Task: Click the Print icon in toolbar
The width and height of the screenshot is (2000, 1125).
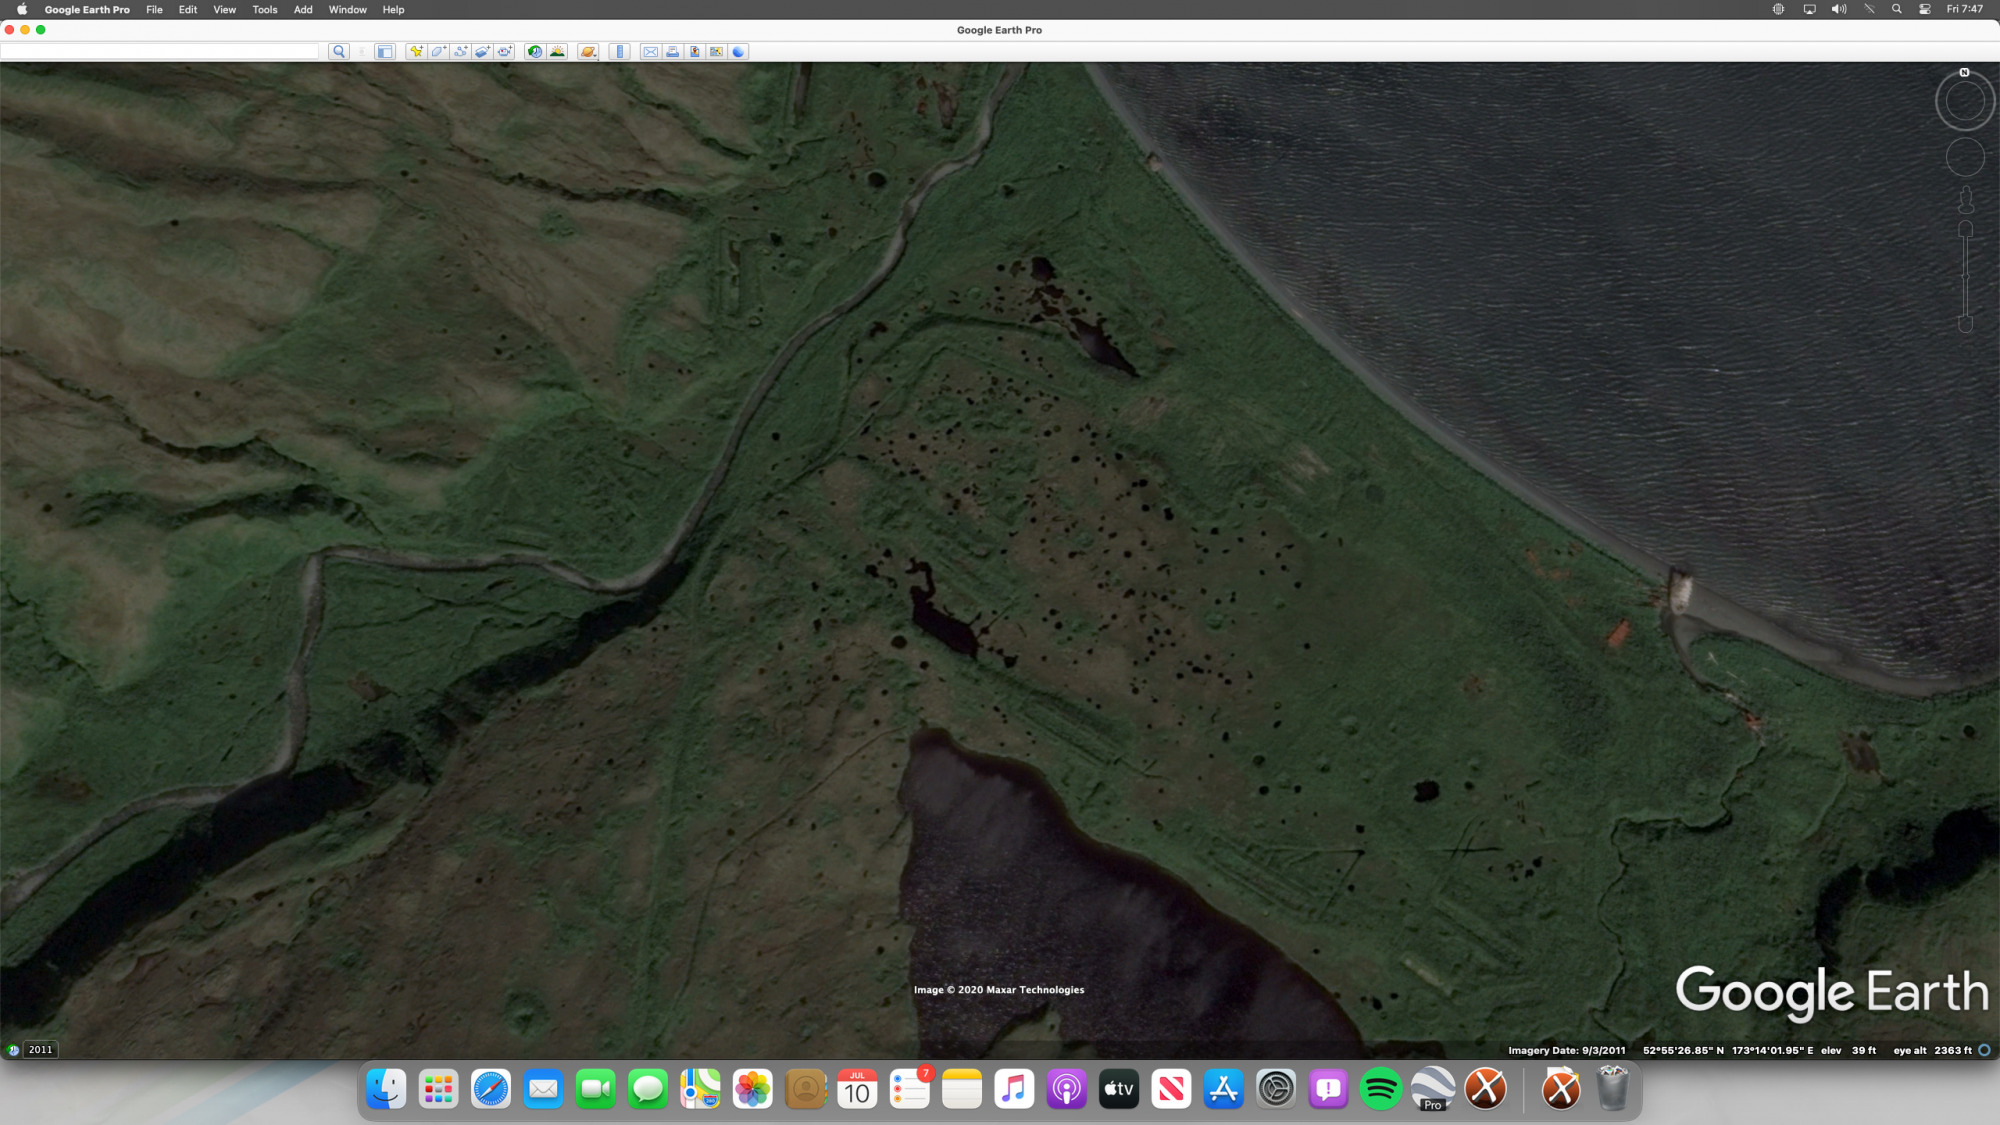Action: click(673, 52)
